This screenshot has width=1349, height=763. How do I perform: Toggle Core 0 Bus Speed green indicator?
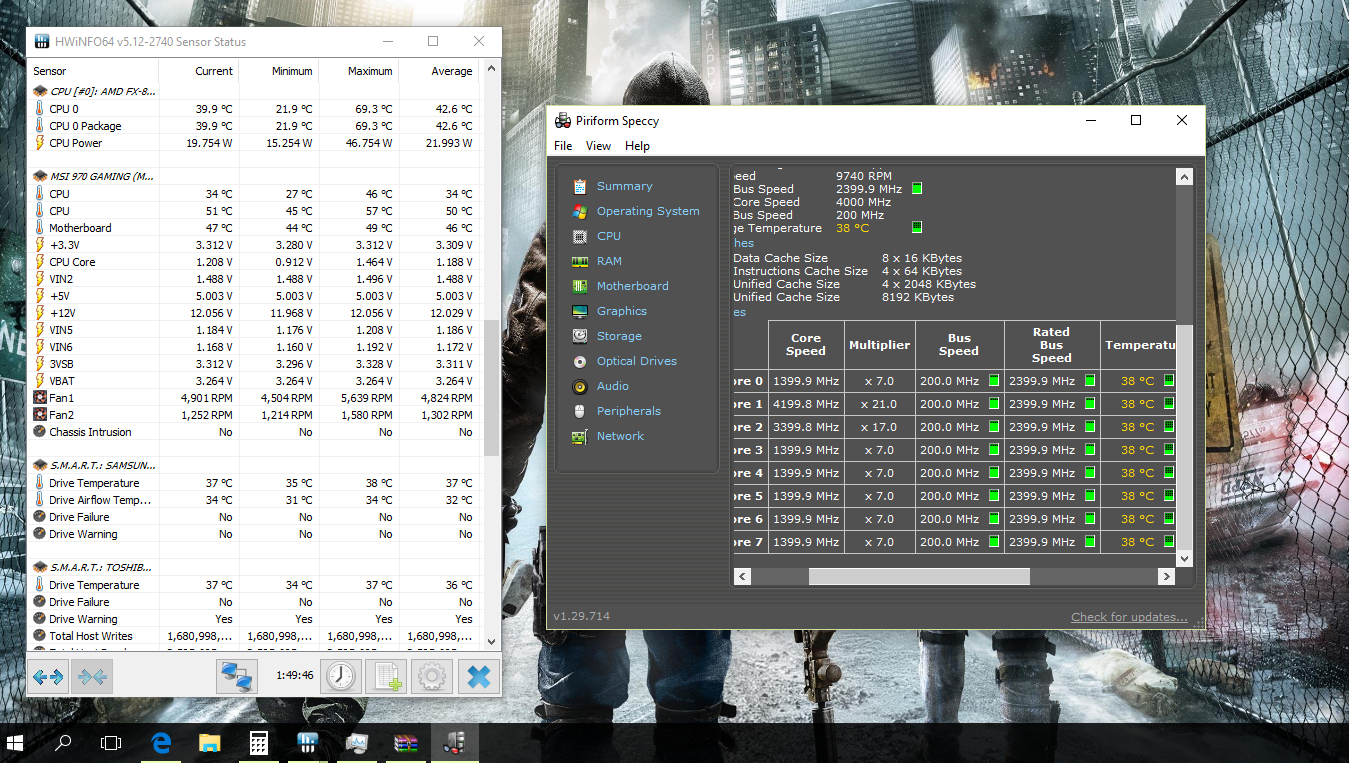tap(994, 381)
